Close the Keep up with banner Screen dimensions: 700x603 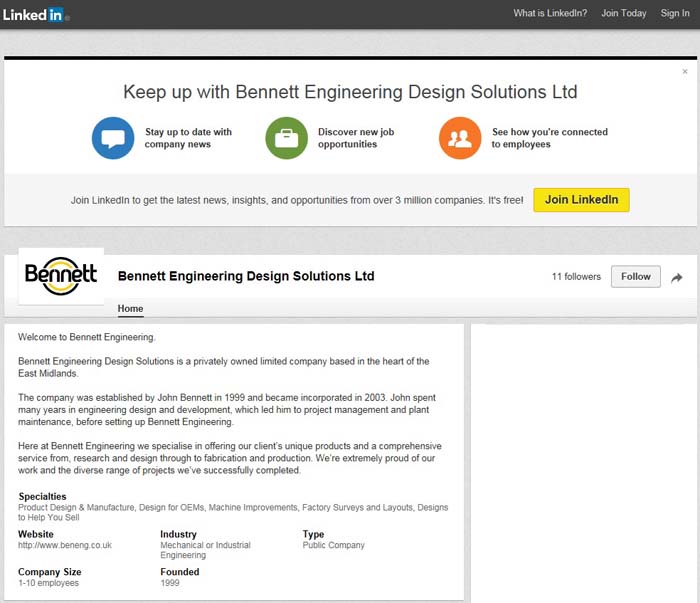click(685, 71)
